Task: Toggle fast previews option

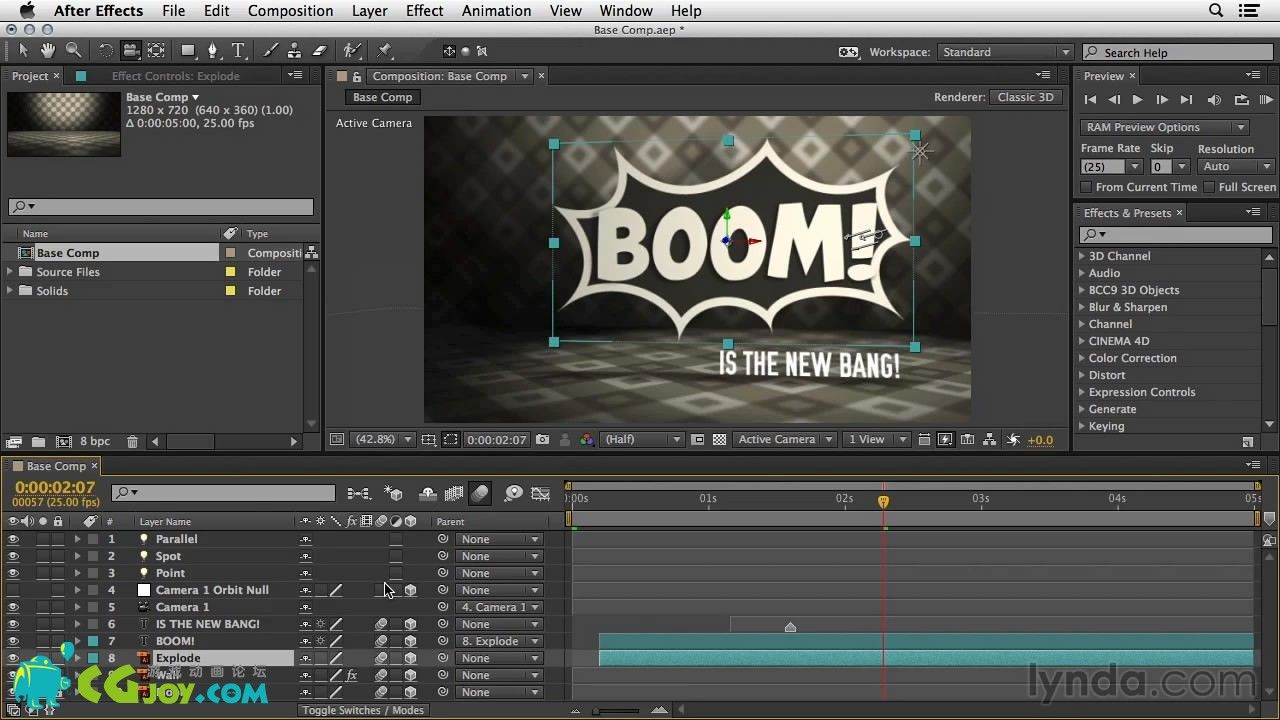Action: click(x=945, y=439)
